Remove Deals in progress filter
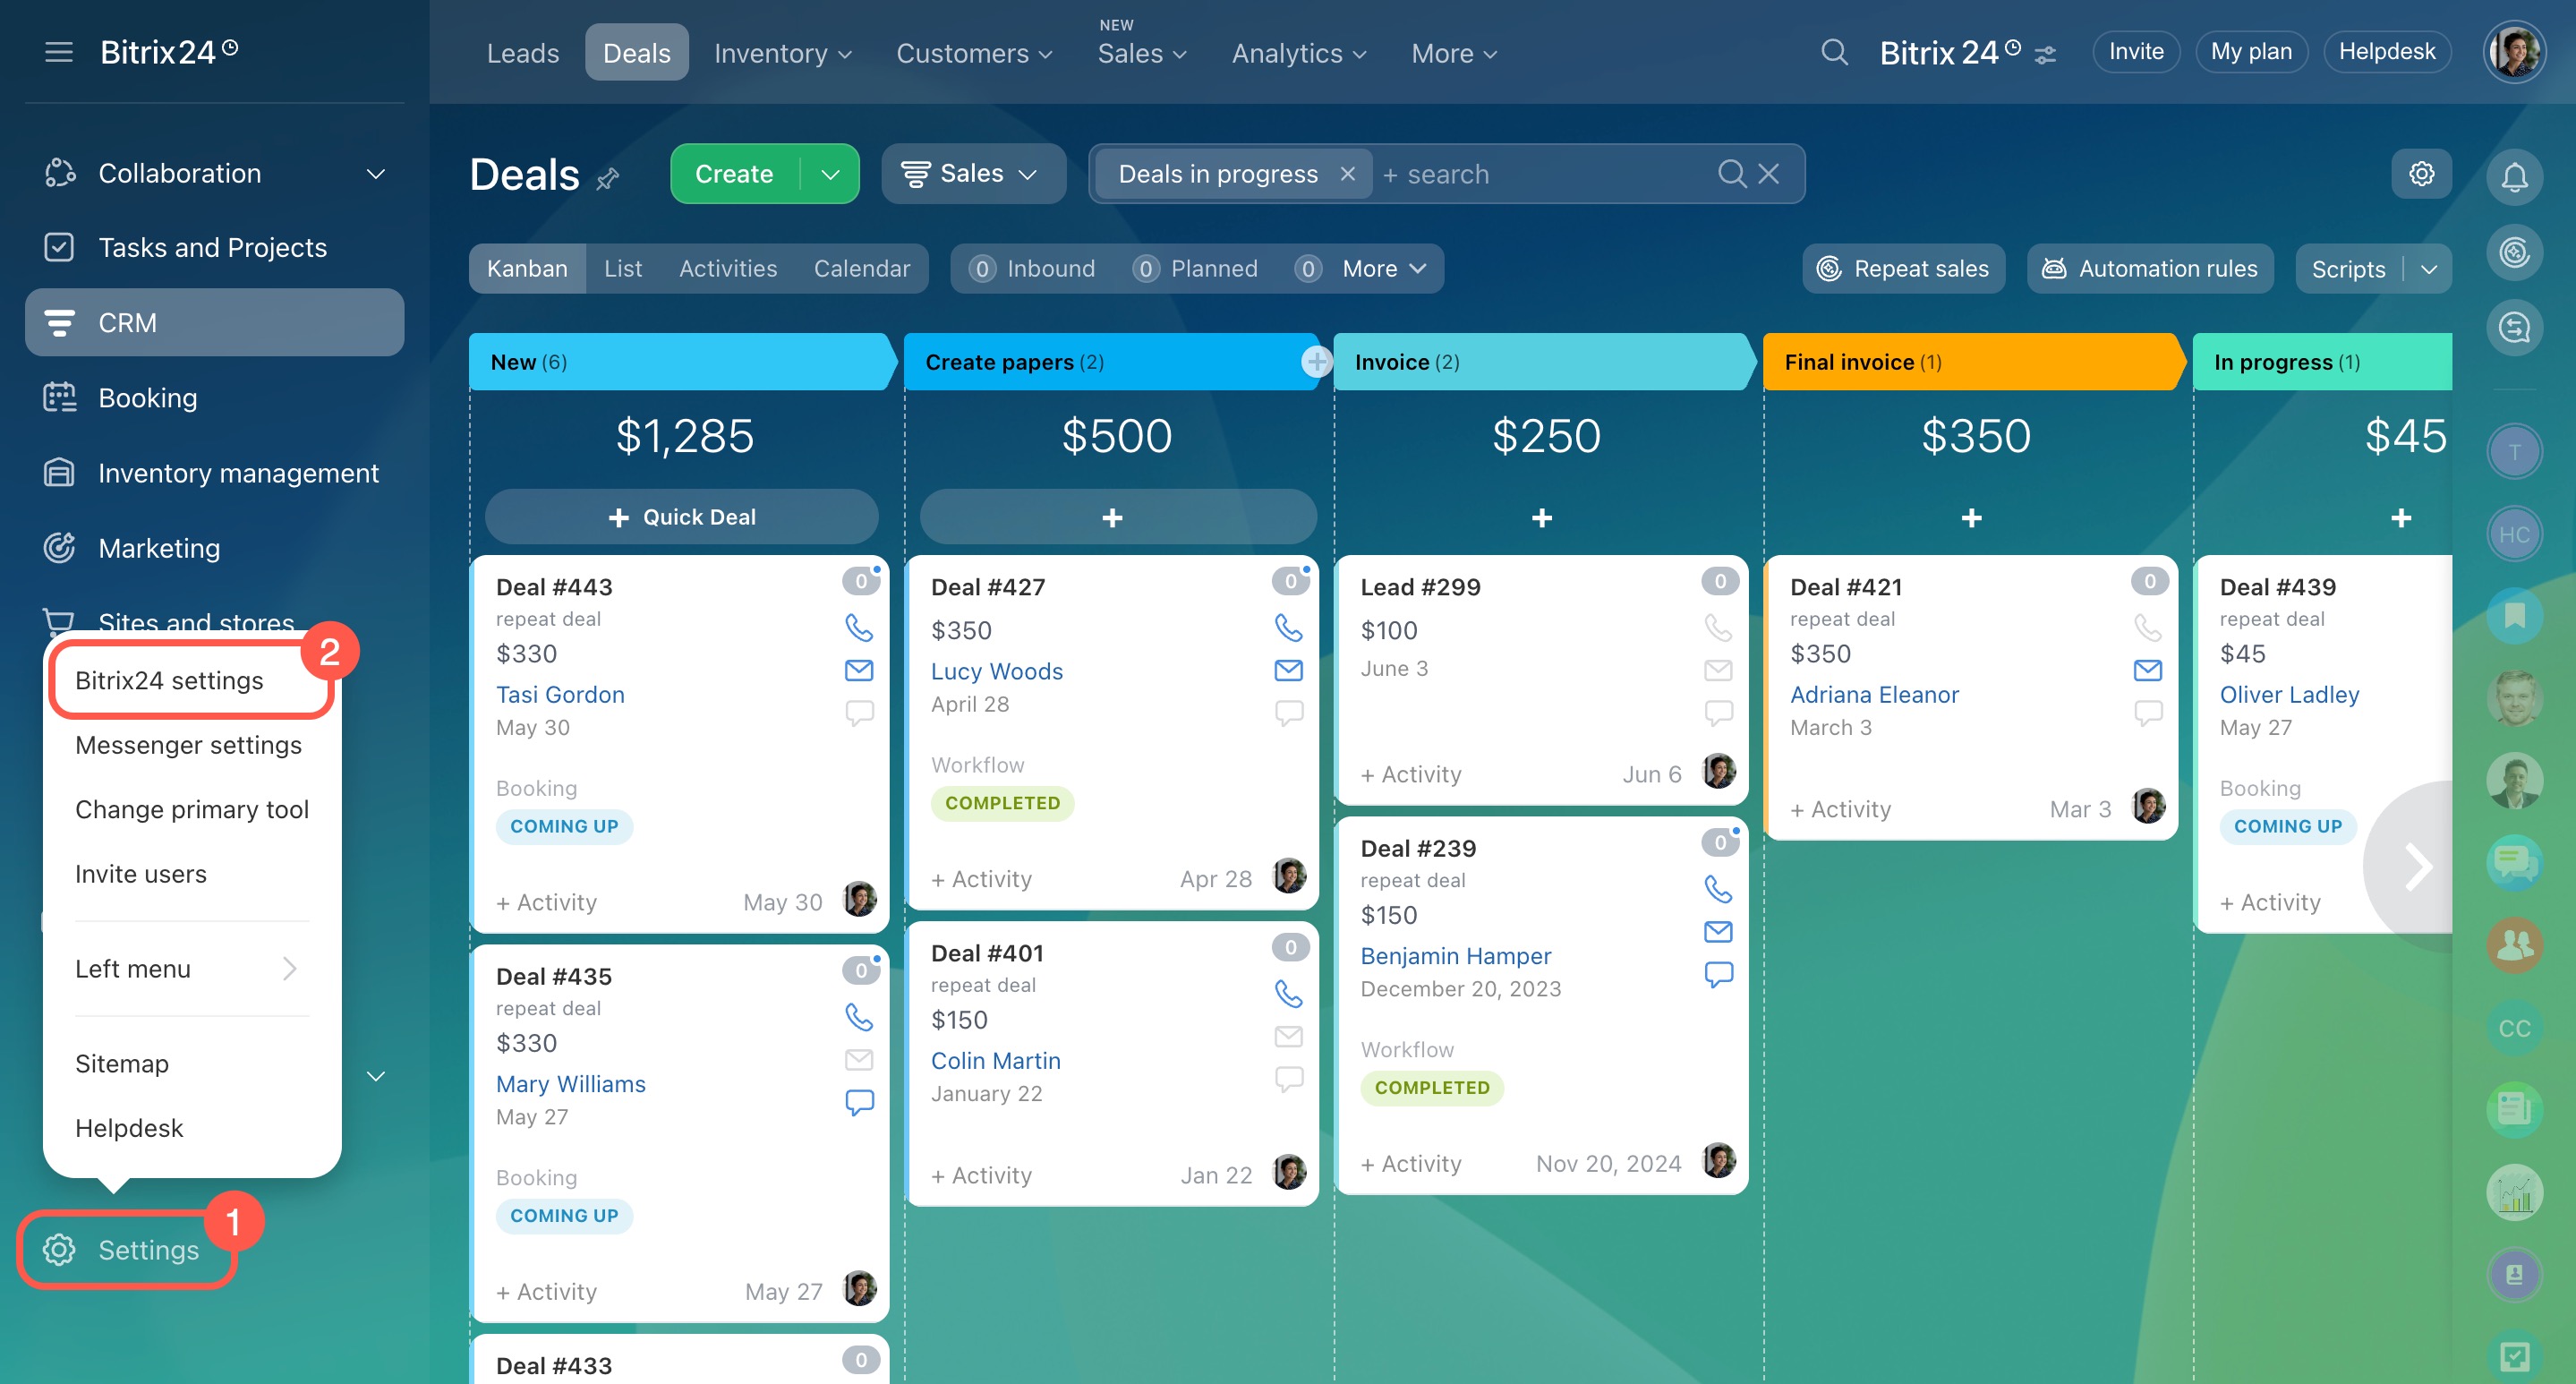Screen dimensions: 2576x1384 click(1347, 174)
